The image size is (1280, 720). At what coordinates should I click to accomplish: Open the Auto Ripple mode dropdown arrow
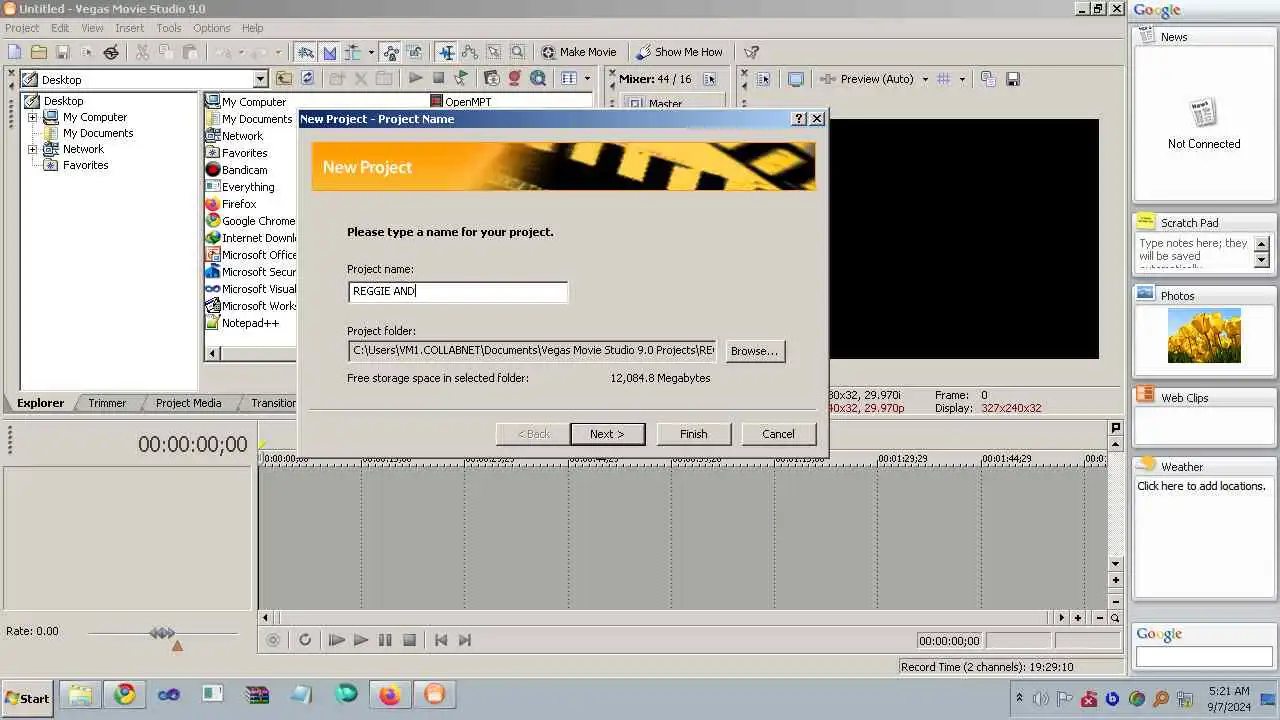371,52
